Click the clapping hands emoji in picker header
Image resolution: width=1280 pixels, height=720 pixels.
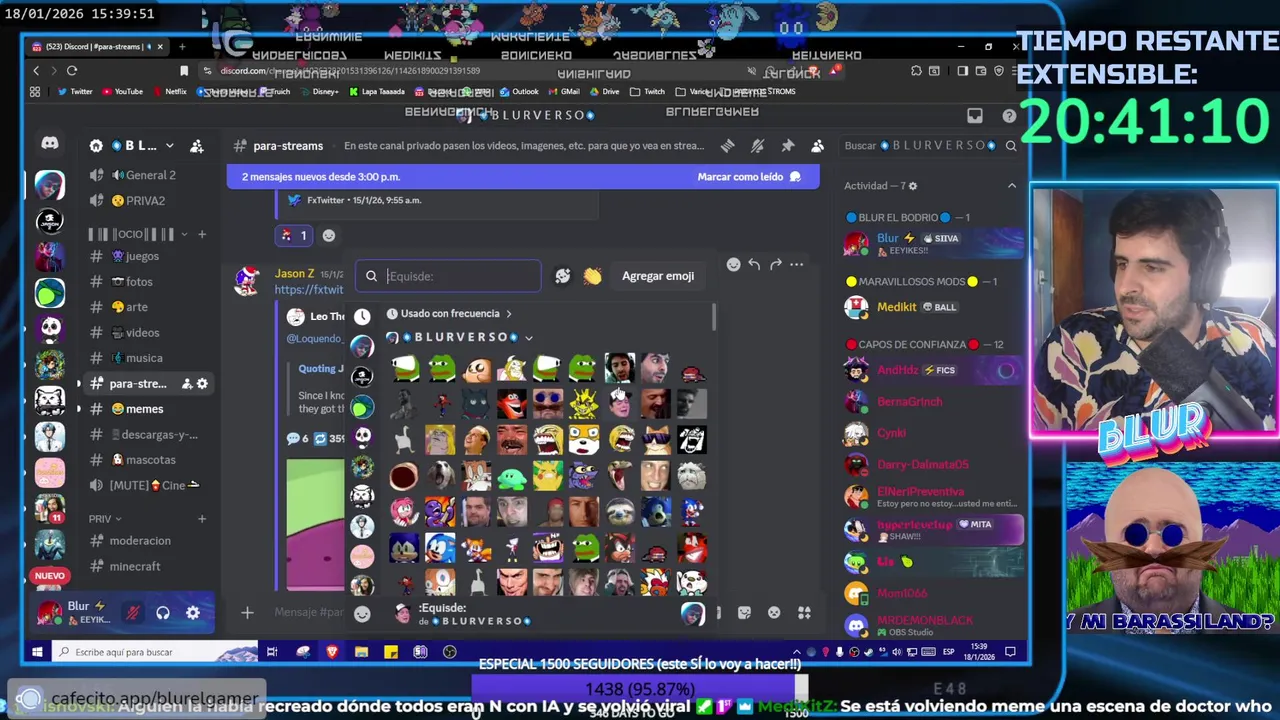coord(593,276)
